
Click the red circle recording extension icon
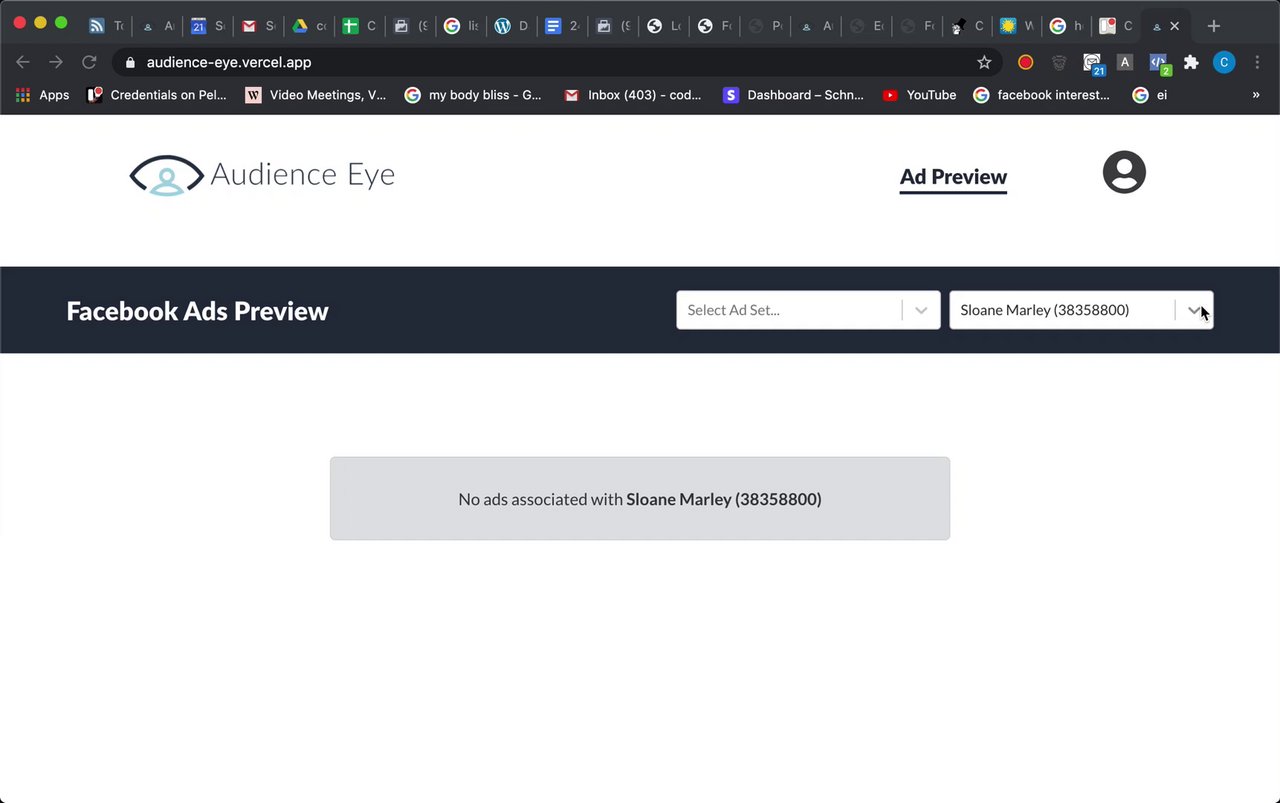(1025, 62)
